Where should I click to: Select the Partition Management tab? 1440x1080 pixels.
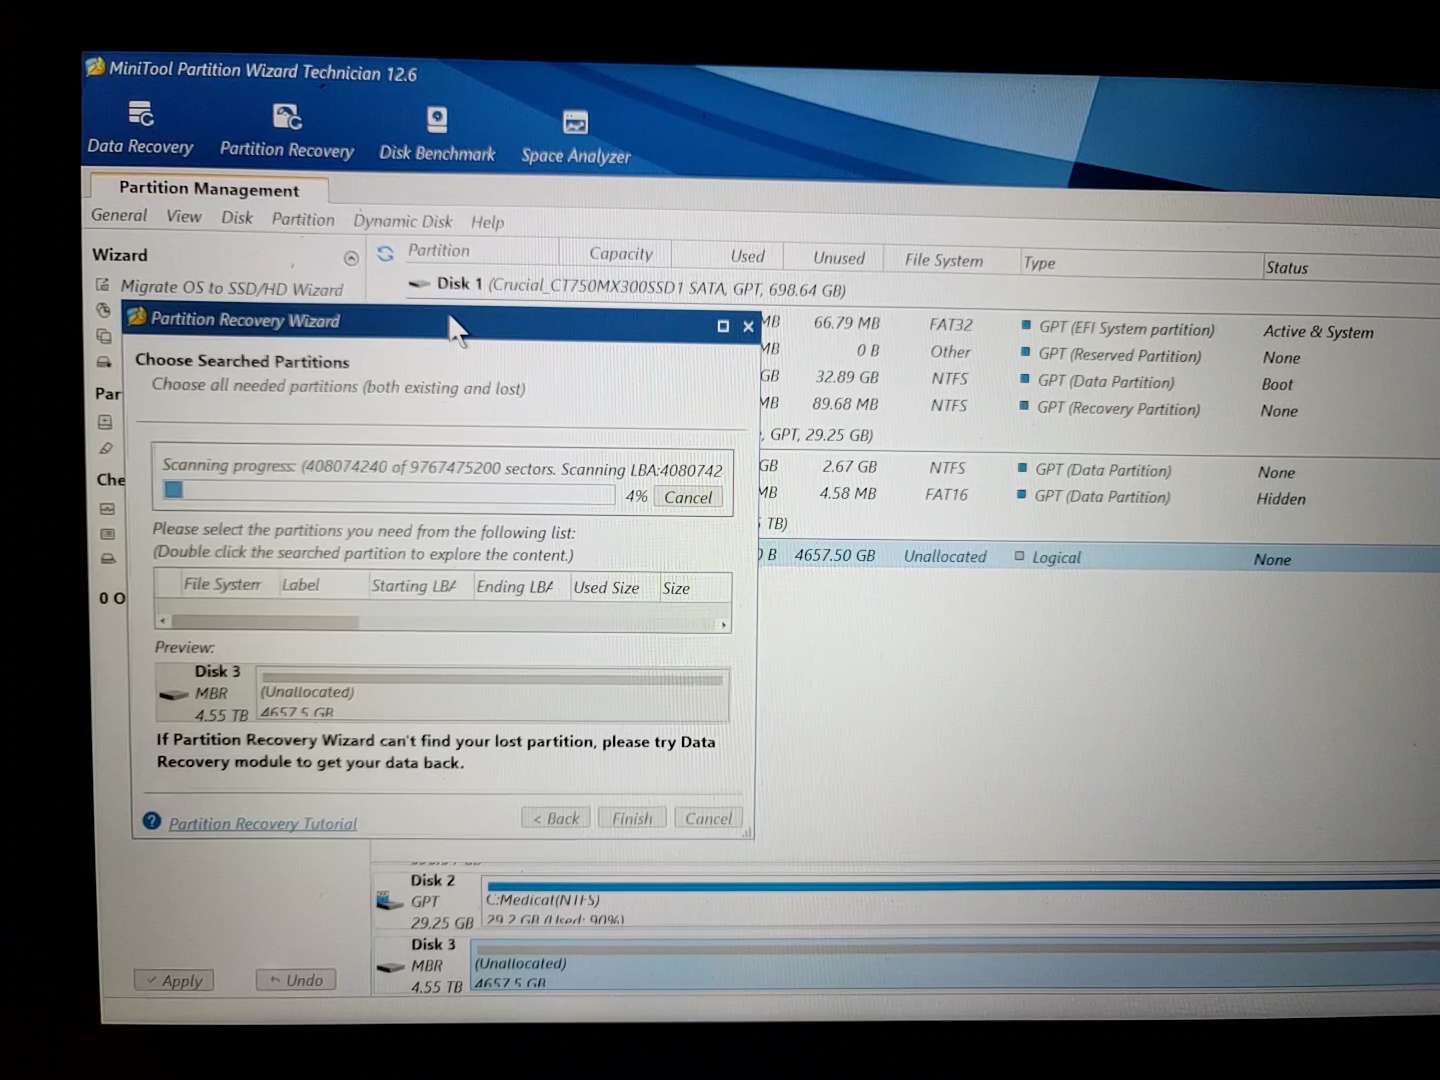coord(209,189)
